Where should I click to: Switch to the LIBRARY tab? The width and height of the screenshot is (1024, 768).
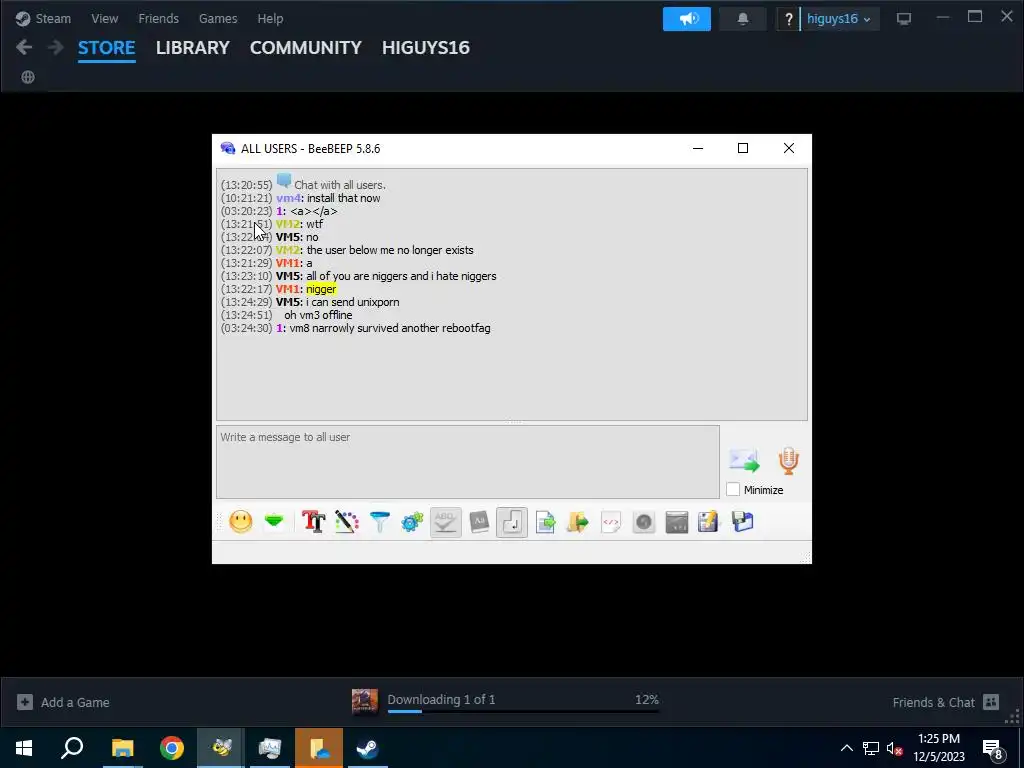pos(193,48)
